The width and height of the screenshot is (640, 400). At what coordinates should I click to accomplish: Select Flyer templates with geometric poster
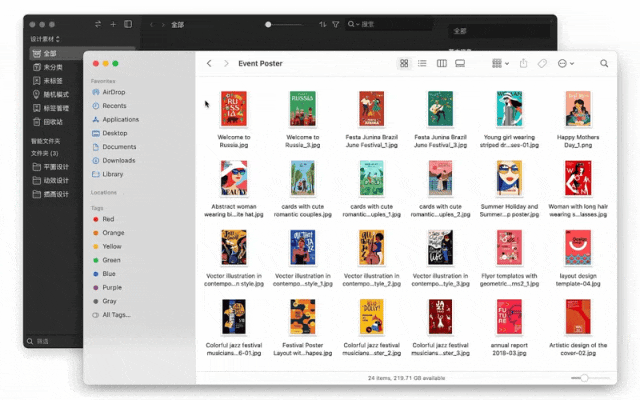[x=509, y=247]
